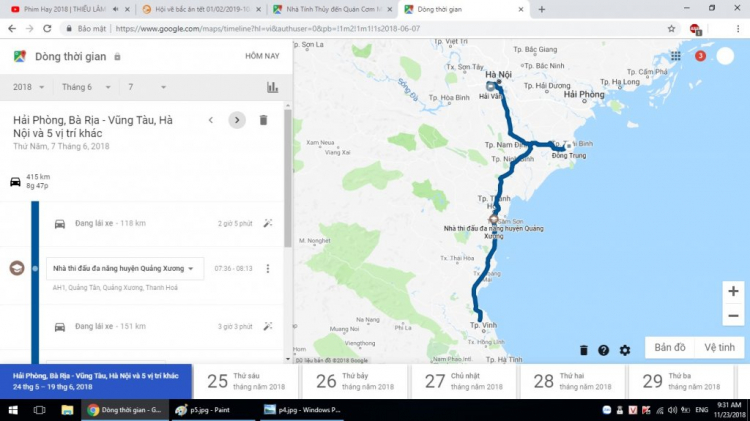This screenshot has height=421, width=750.
Task: Switch to Hỏi về bắc ăn tết tab
Action: pos(200,9)
